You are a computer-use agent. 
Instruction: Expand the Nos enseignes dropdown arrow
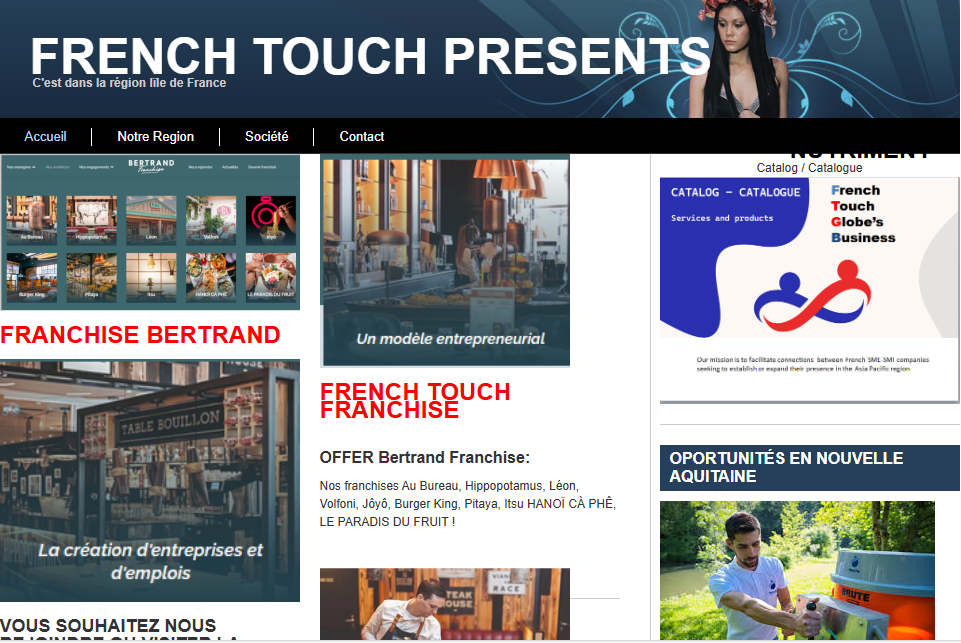tap(34, 167)
